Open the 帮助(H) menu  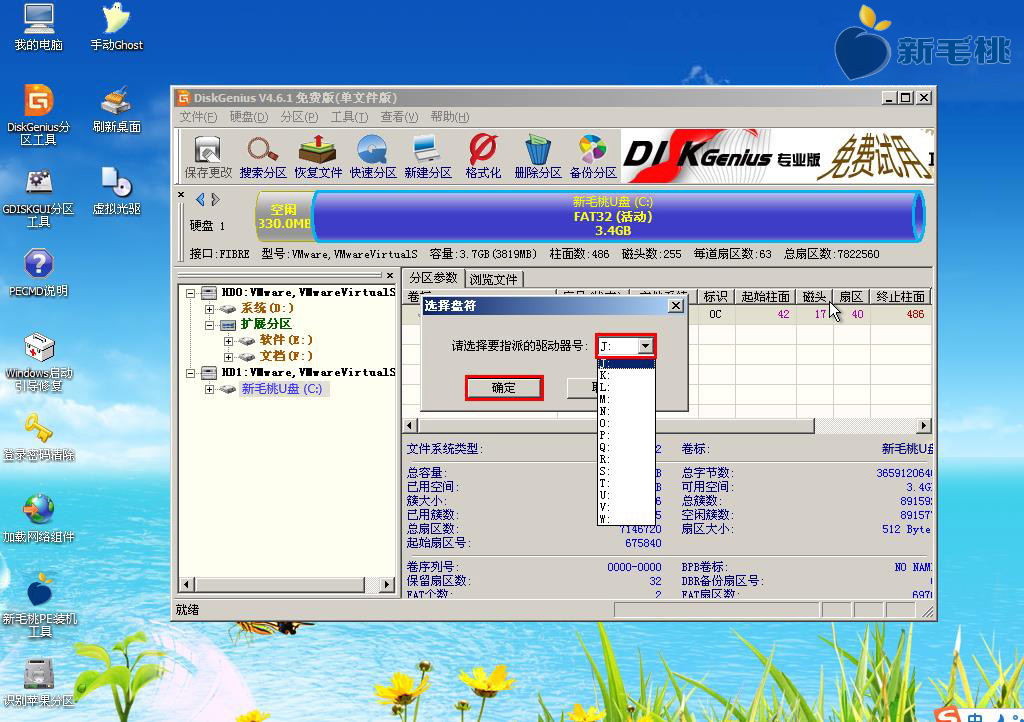[449, 117]
